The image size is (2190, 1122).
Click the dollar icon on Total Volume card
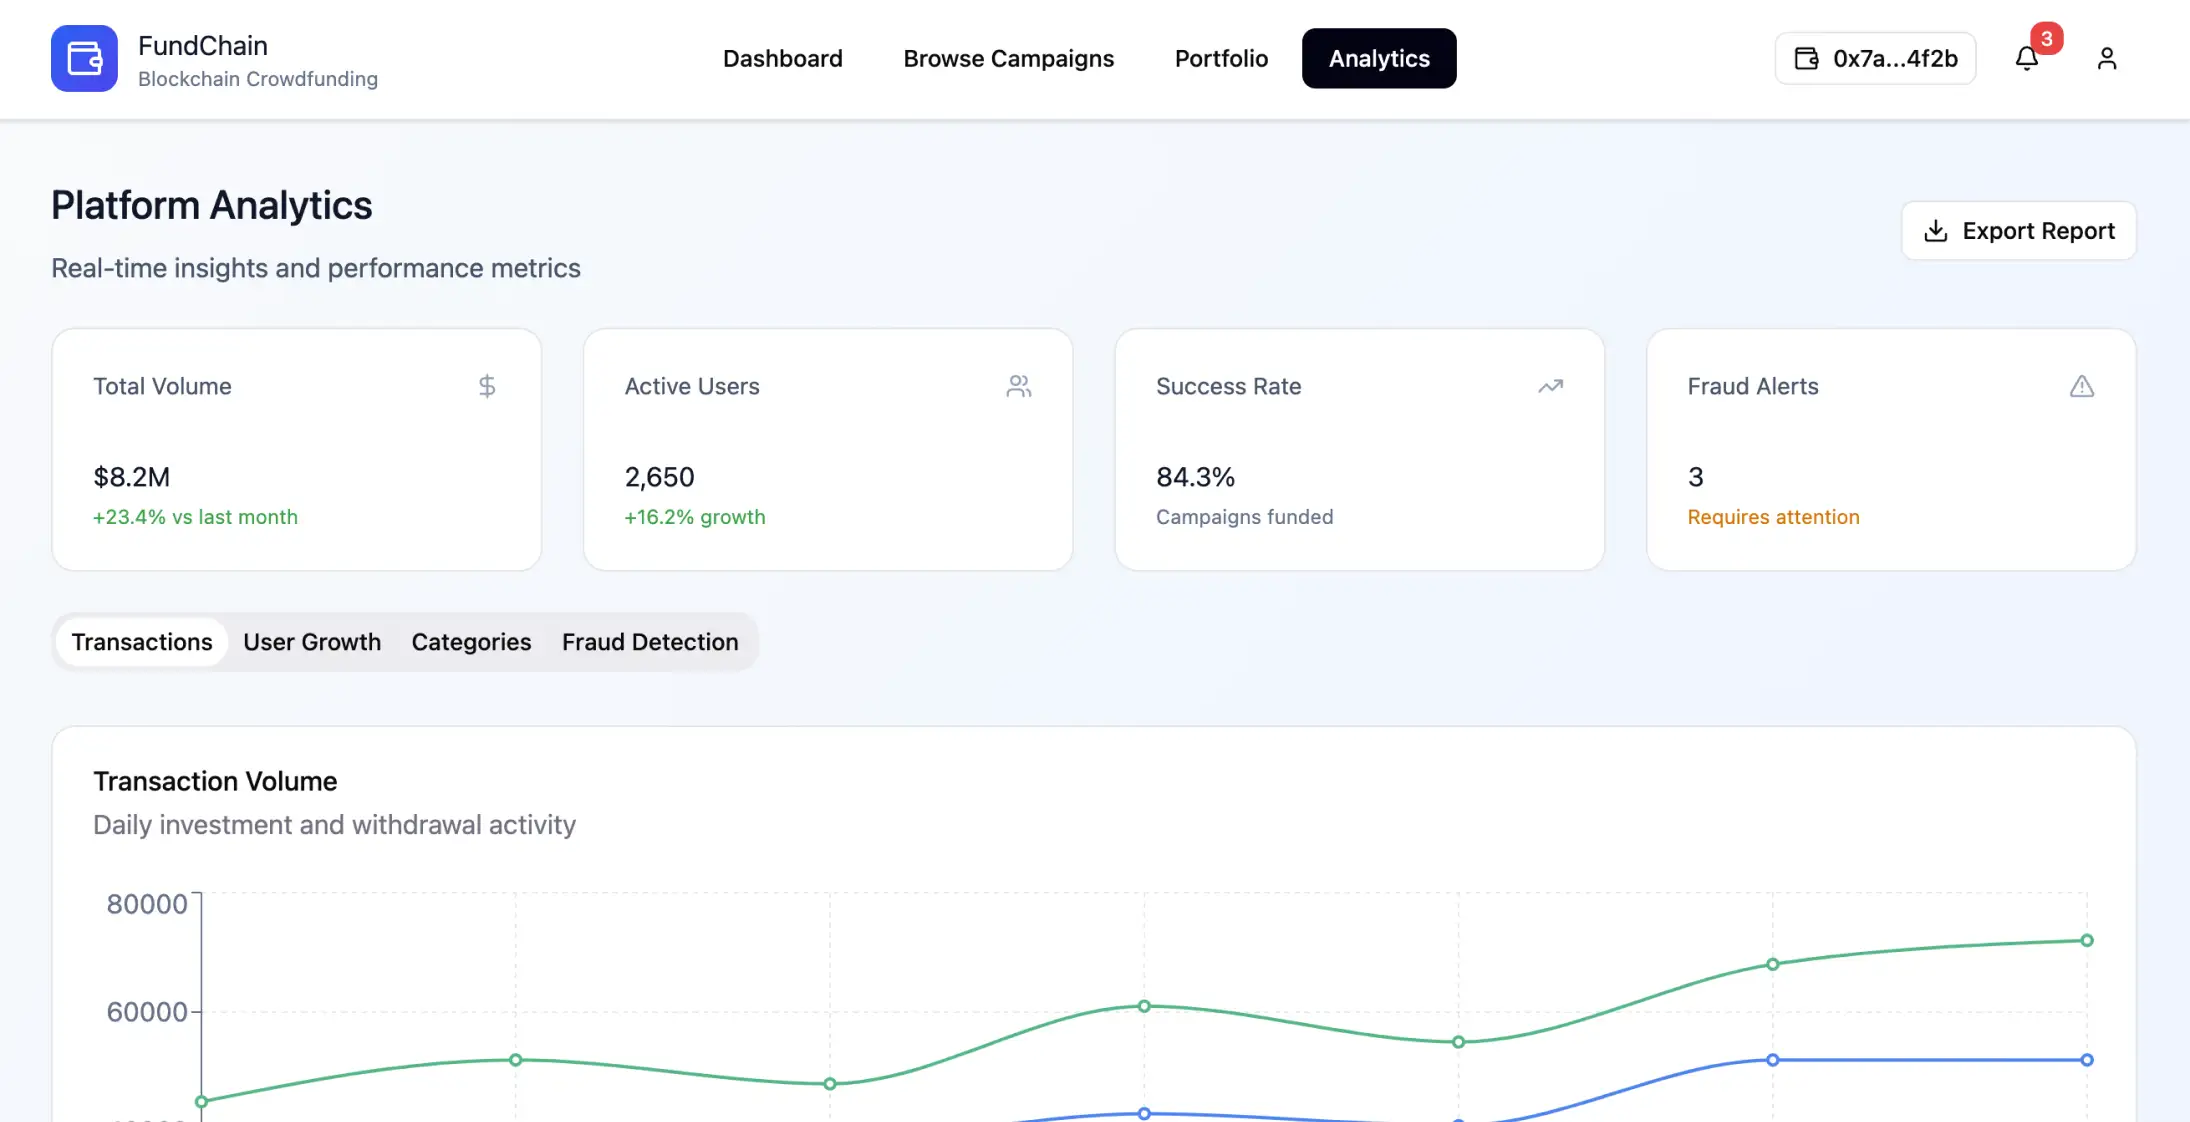tap(488, 386)
